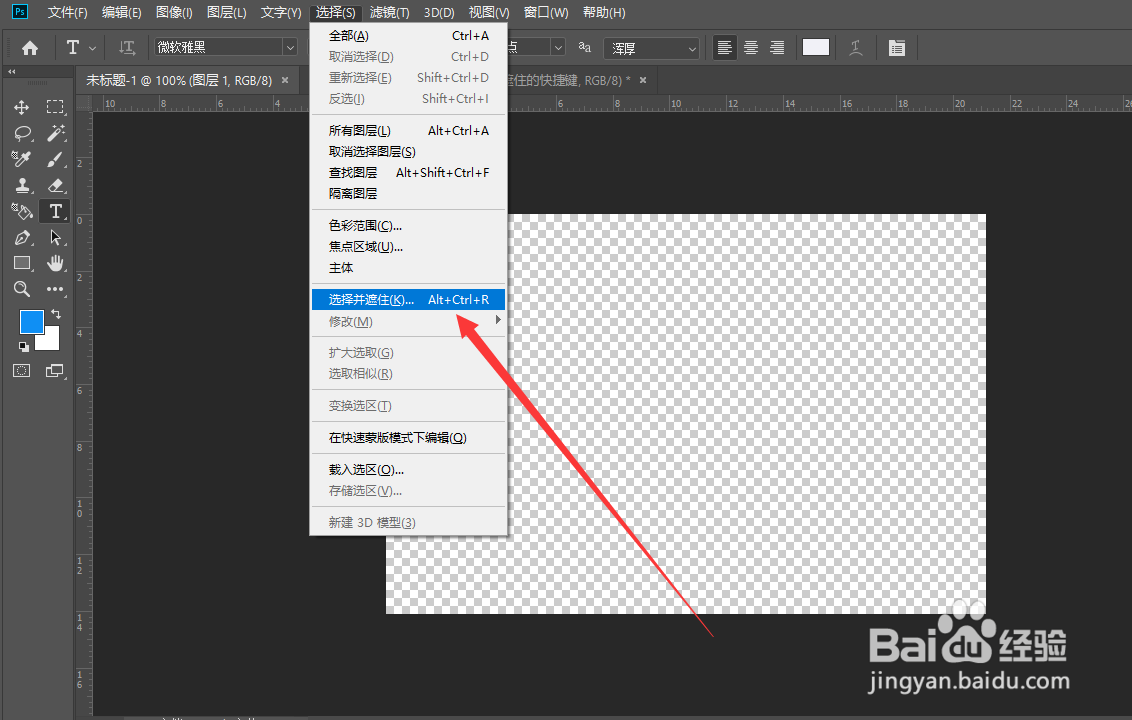Open the 图像(I) menu
1132x720 pixels.
coord(174,12)
